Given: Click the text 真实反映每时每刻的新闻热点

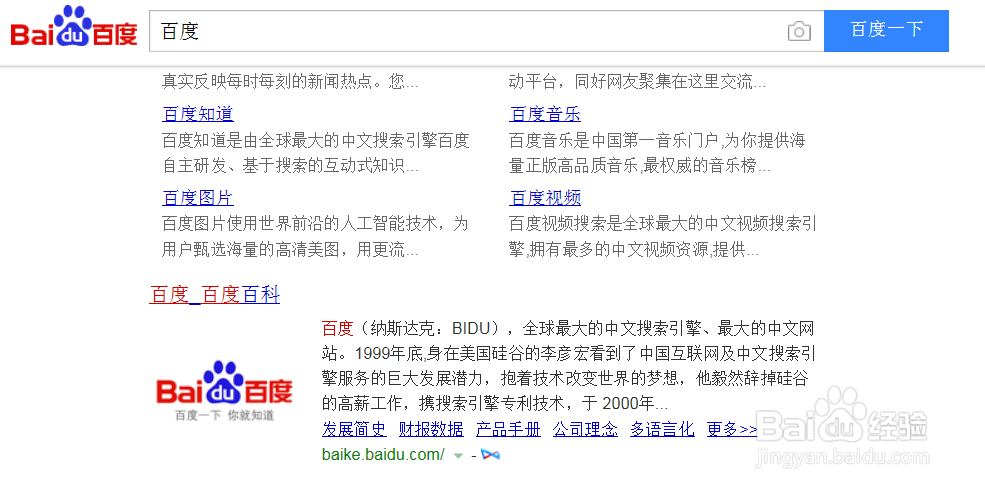Looking at the screenshot, I should [x=290, y=82].
